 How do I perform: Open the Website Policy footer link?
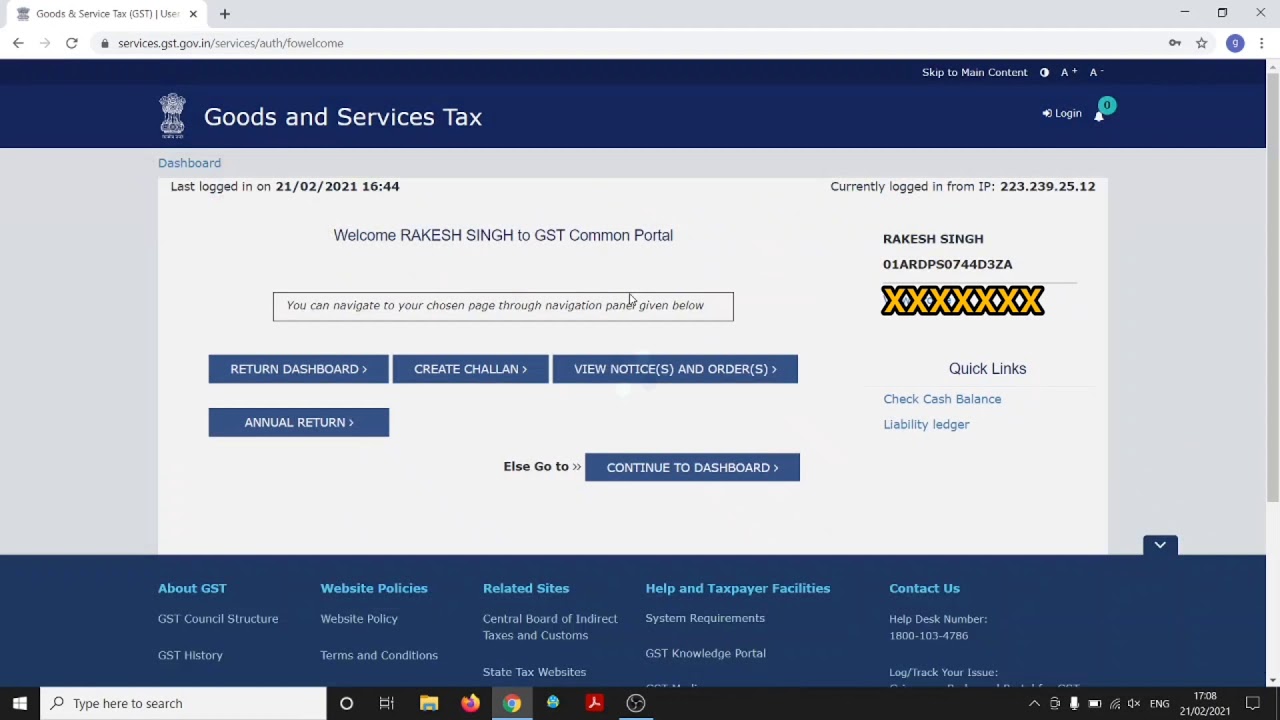[359, 619]
